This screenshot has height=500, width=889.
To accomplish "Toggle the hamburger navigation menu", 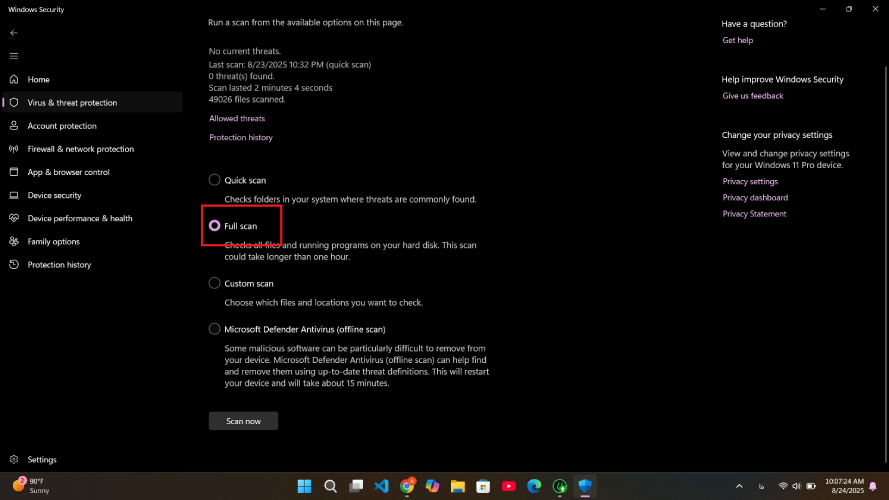I will click(x=14, y=56).
